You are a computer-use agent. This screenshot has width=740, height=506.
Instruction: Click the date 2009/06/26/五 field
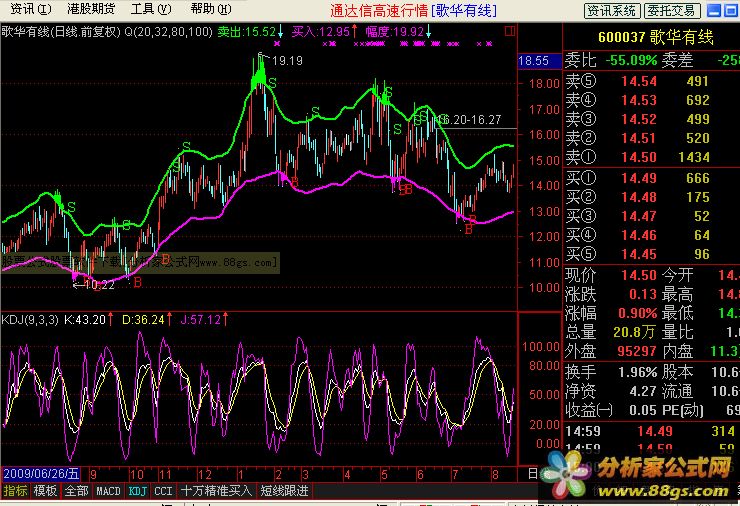tap(41, 473)
